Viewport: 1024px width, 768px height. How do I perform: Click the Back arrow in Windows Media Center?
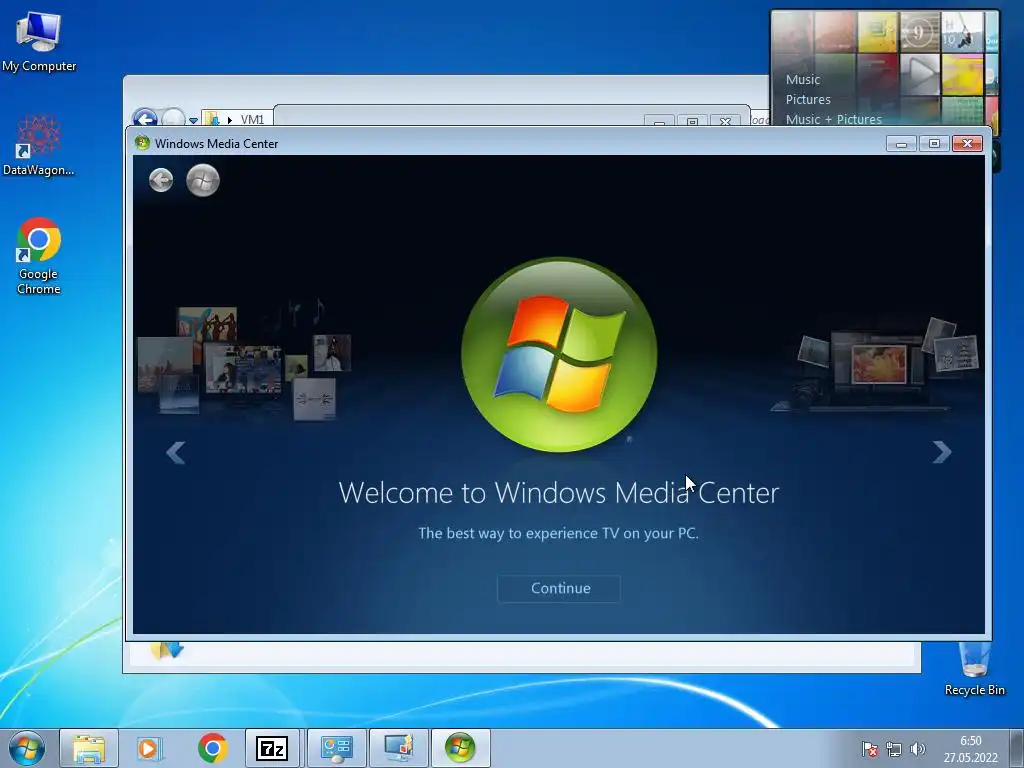tap(161, 180)
